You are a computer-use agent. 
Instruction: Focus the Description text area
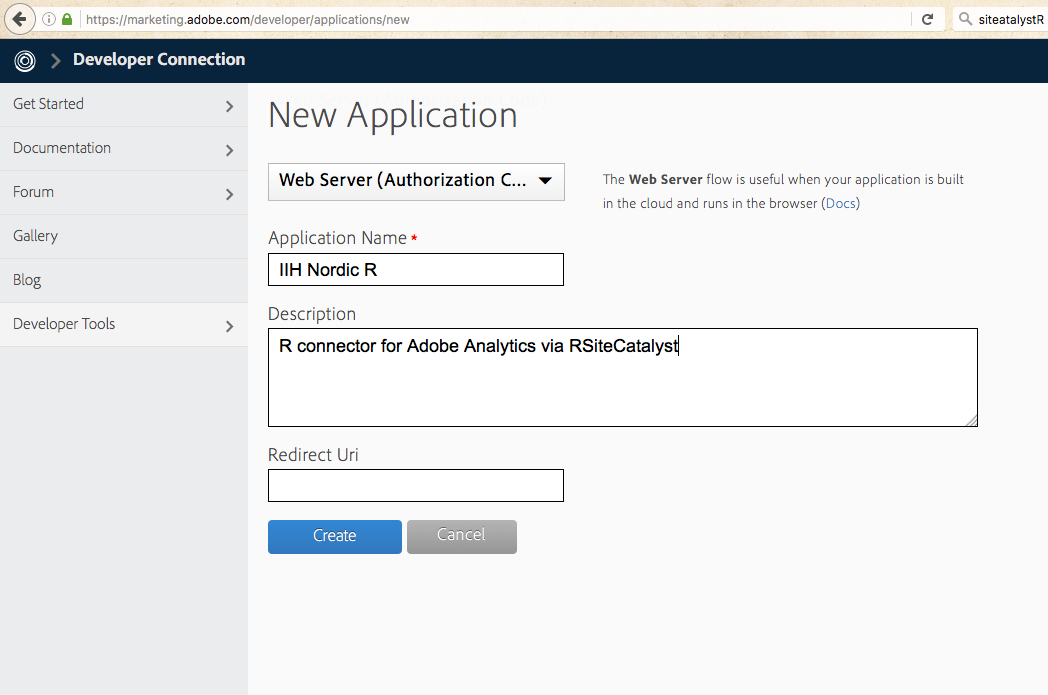[623, 377]
